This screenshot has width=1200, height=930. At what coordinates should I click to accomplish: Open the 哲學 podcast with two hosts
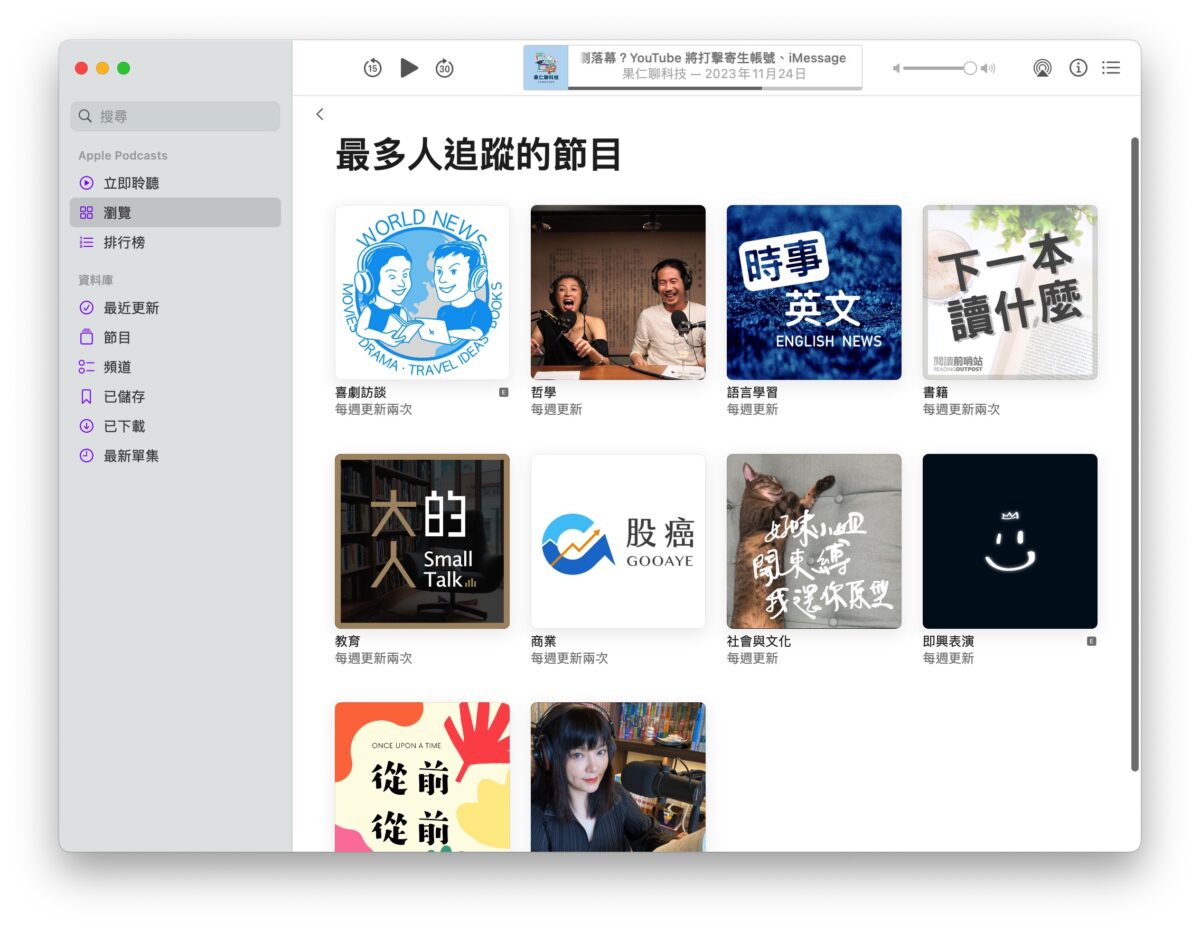coord(618,292)
